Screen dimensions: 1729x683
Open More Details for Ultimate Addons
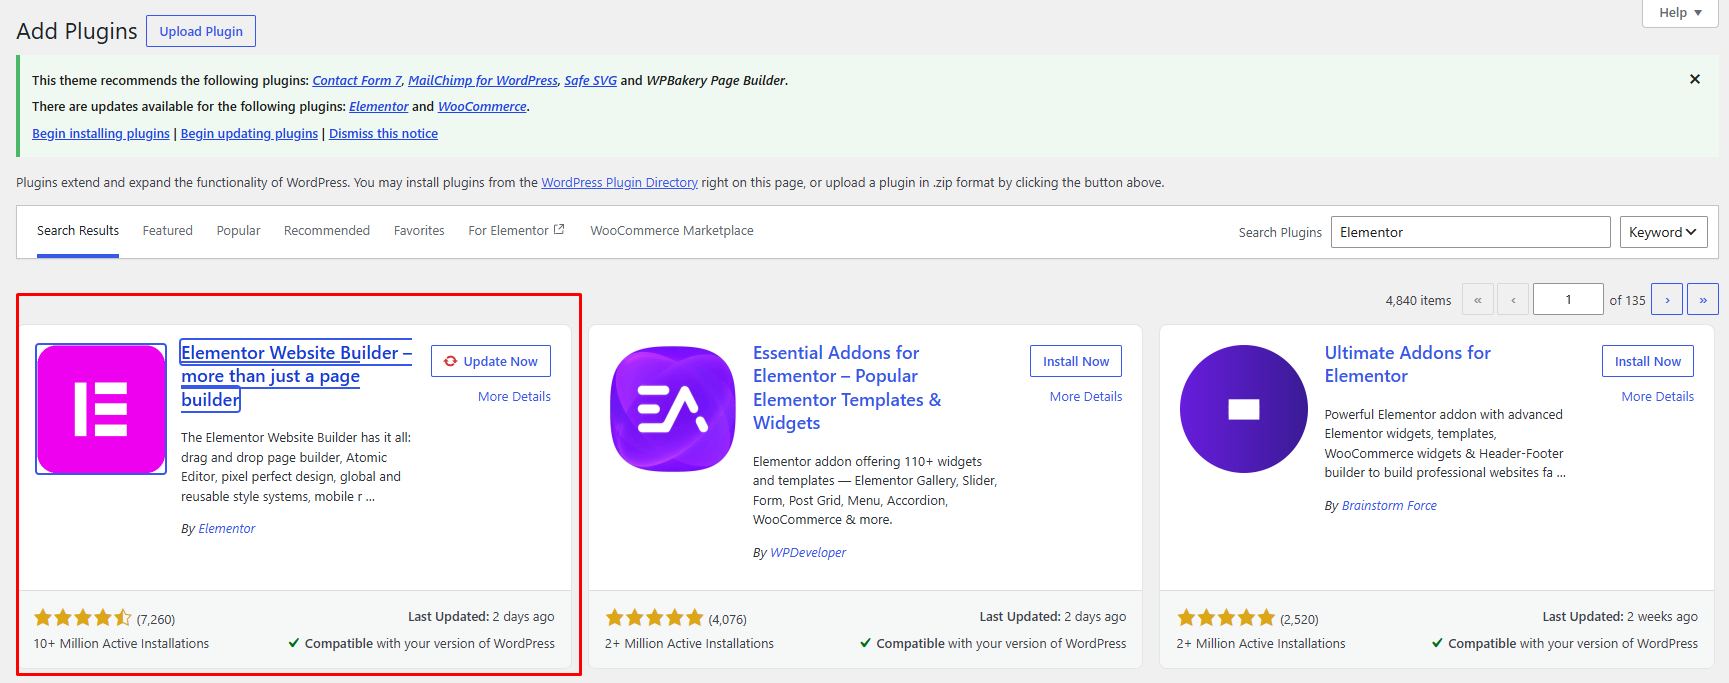pos(1658,397)
